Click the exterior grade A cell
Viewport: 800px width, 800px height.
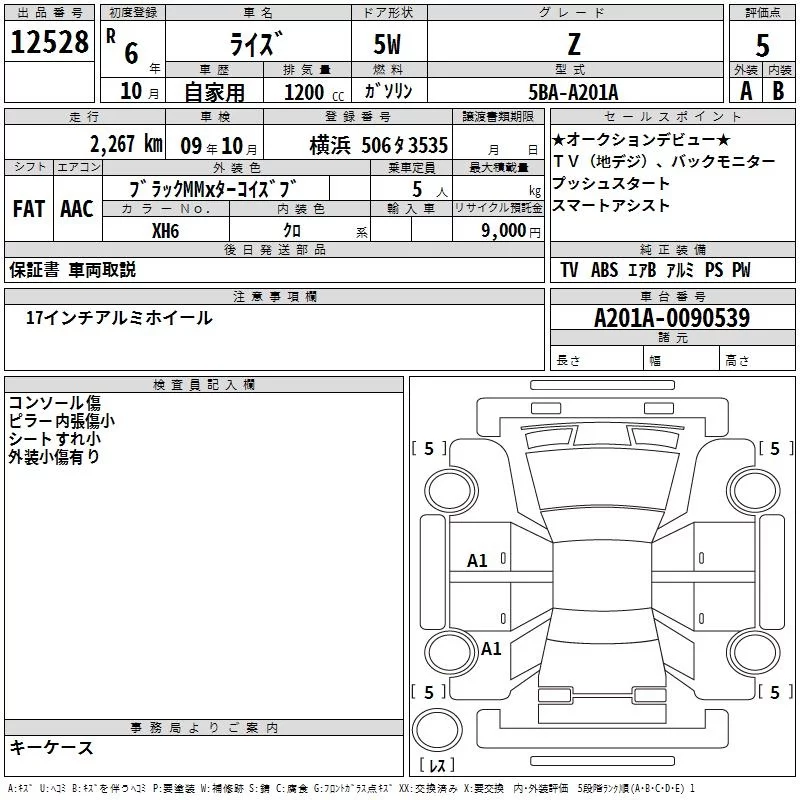coord(745,91)
